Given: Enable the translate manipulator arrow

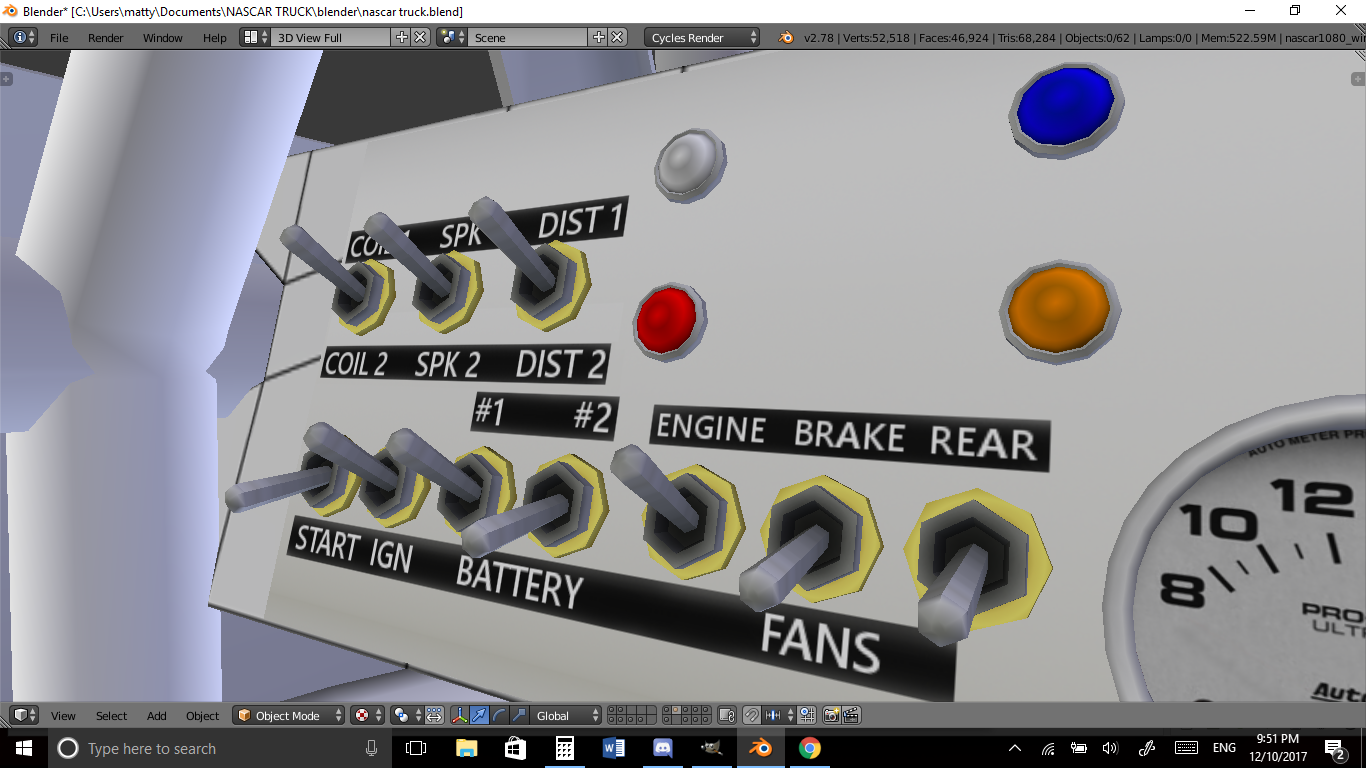Looking at the screenshot, I should (479, 715).
